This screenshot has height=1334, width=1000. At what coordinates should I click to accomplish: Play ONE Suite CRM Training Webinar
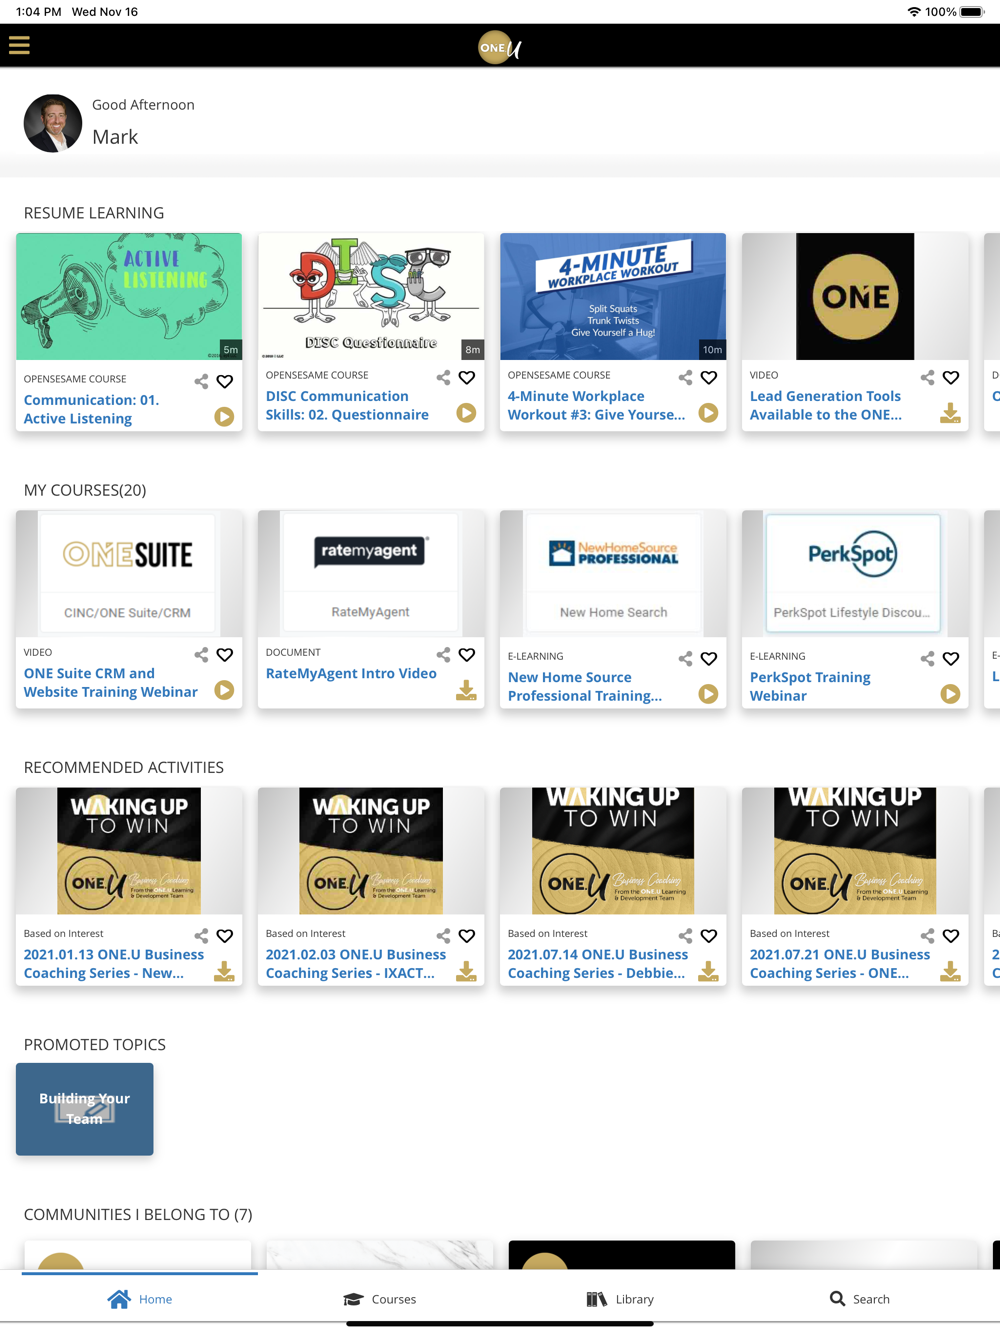coord(224,690)
